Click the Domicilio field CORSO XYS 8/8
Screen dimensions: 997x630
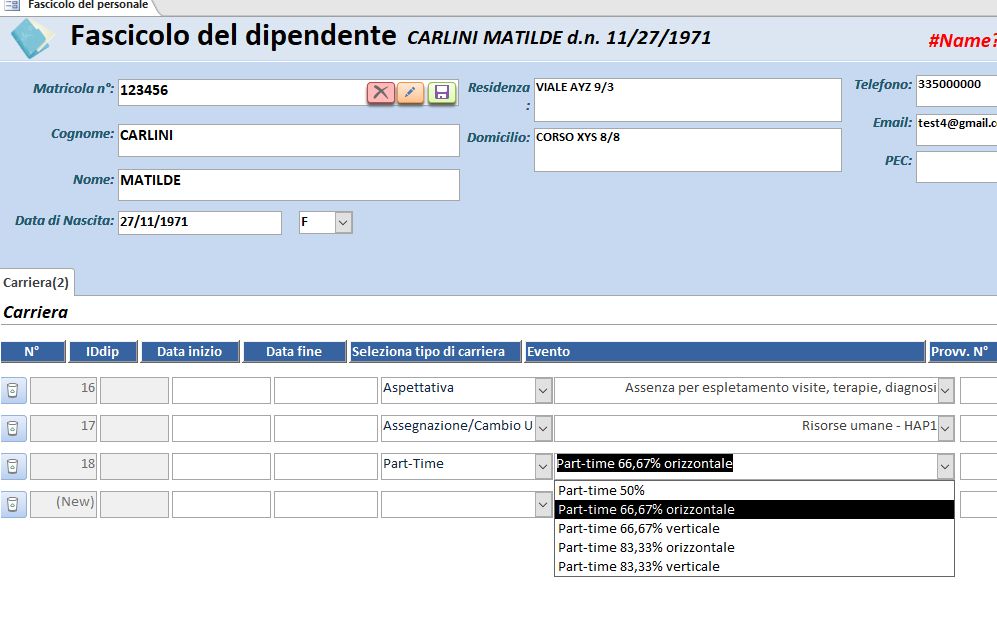pos(687,150)
